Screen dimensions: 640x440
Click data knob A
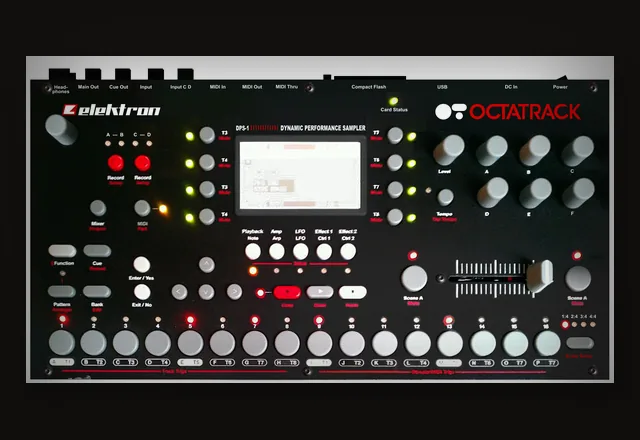pyautogui.click(x=492, y=151)
